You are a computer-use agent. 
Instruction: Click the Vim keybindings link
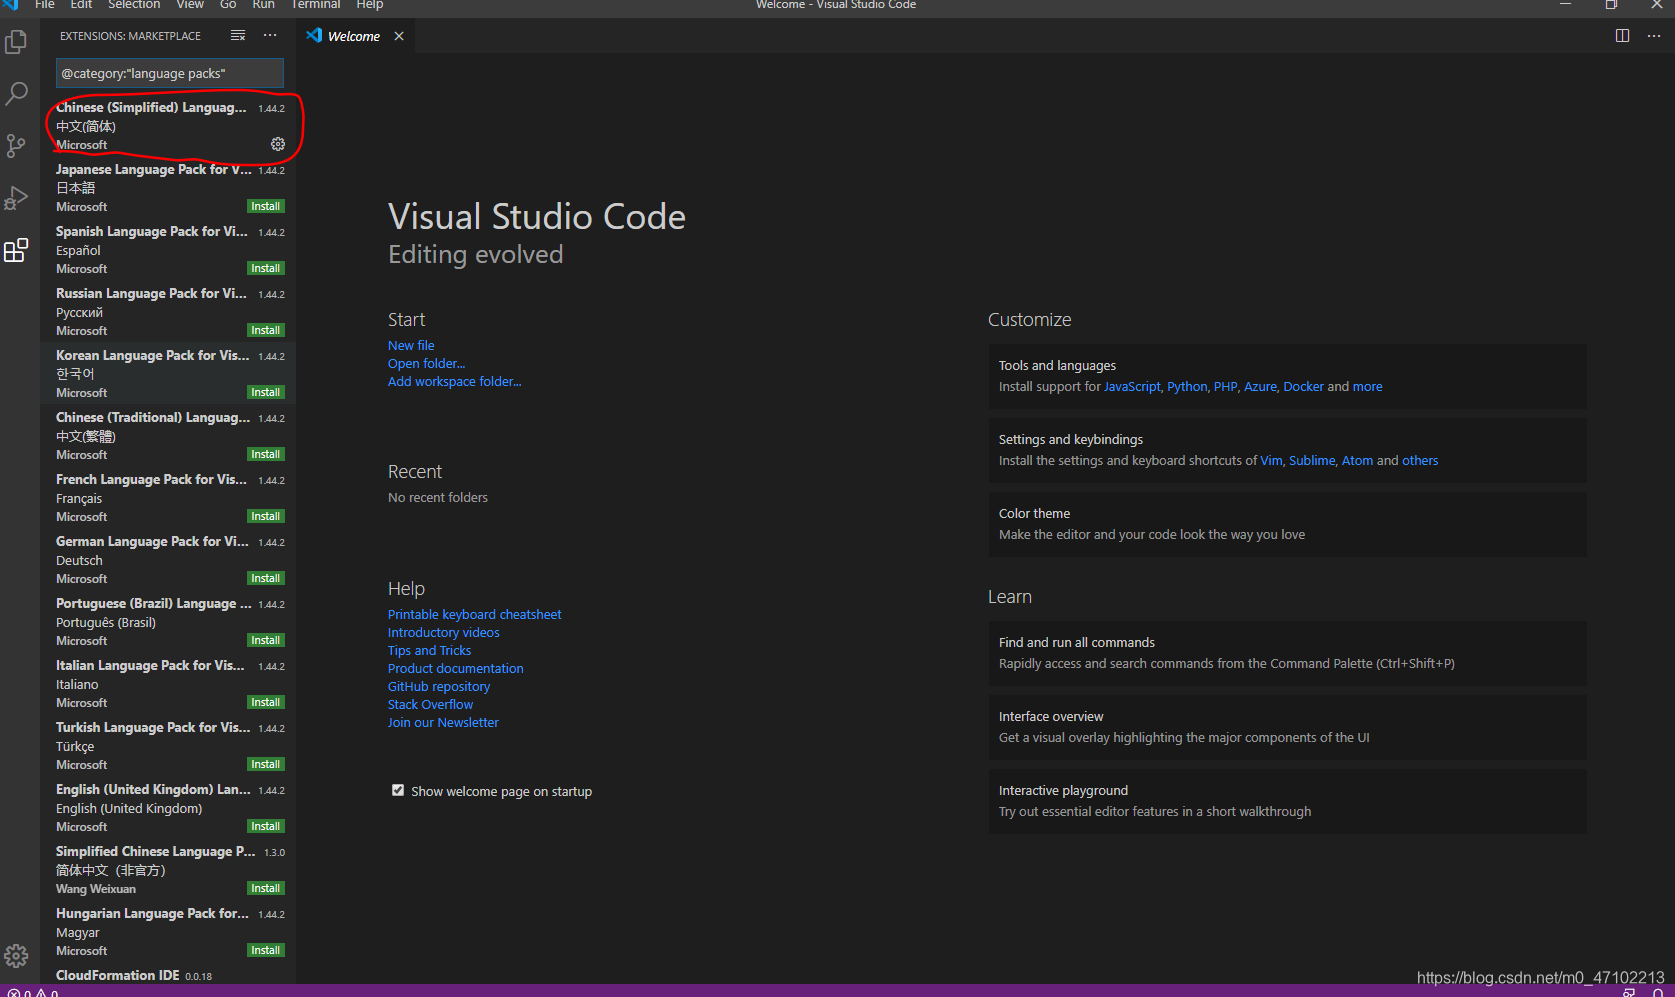1271,460
